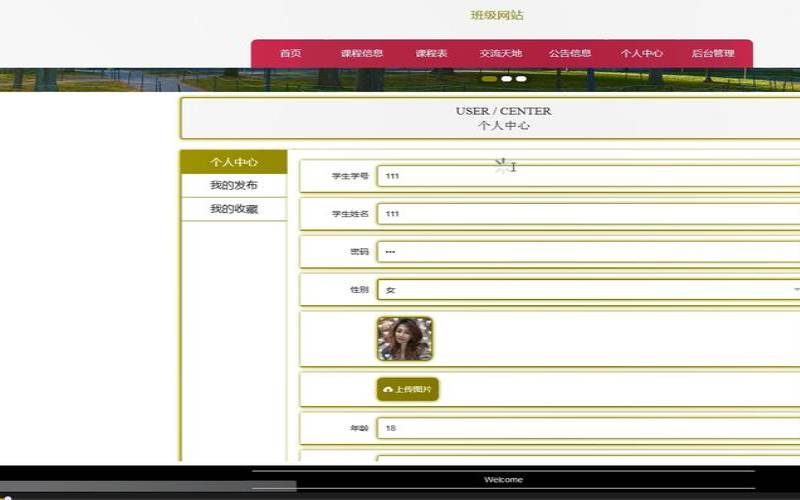Focus the 学生学号 input field
Viewport: 800px width, 500px height.
pos(588,176)
